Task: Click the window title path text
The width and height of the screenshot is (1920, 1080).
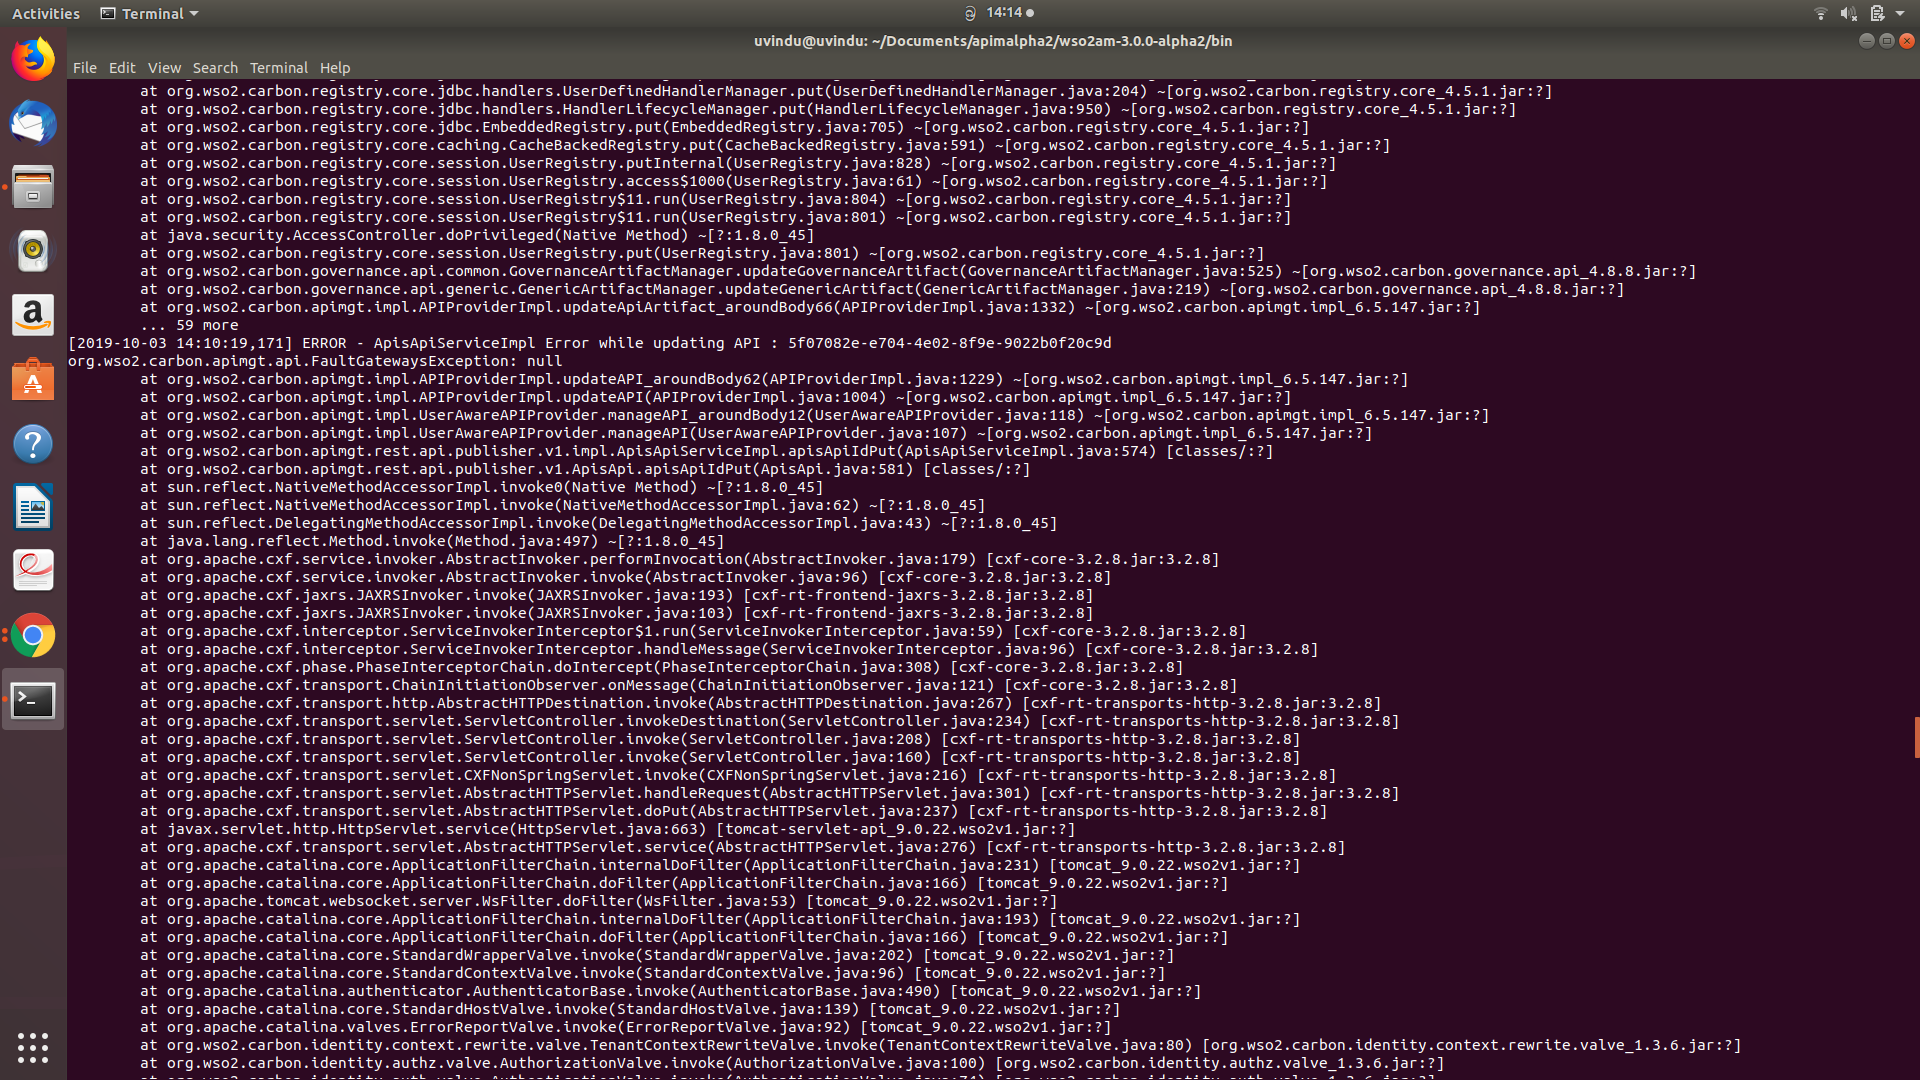Action: [993, 41]
